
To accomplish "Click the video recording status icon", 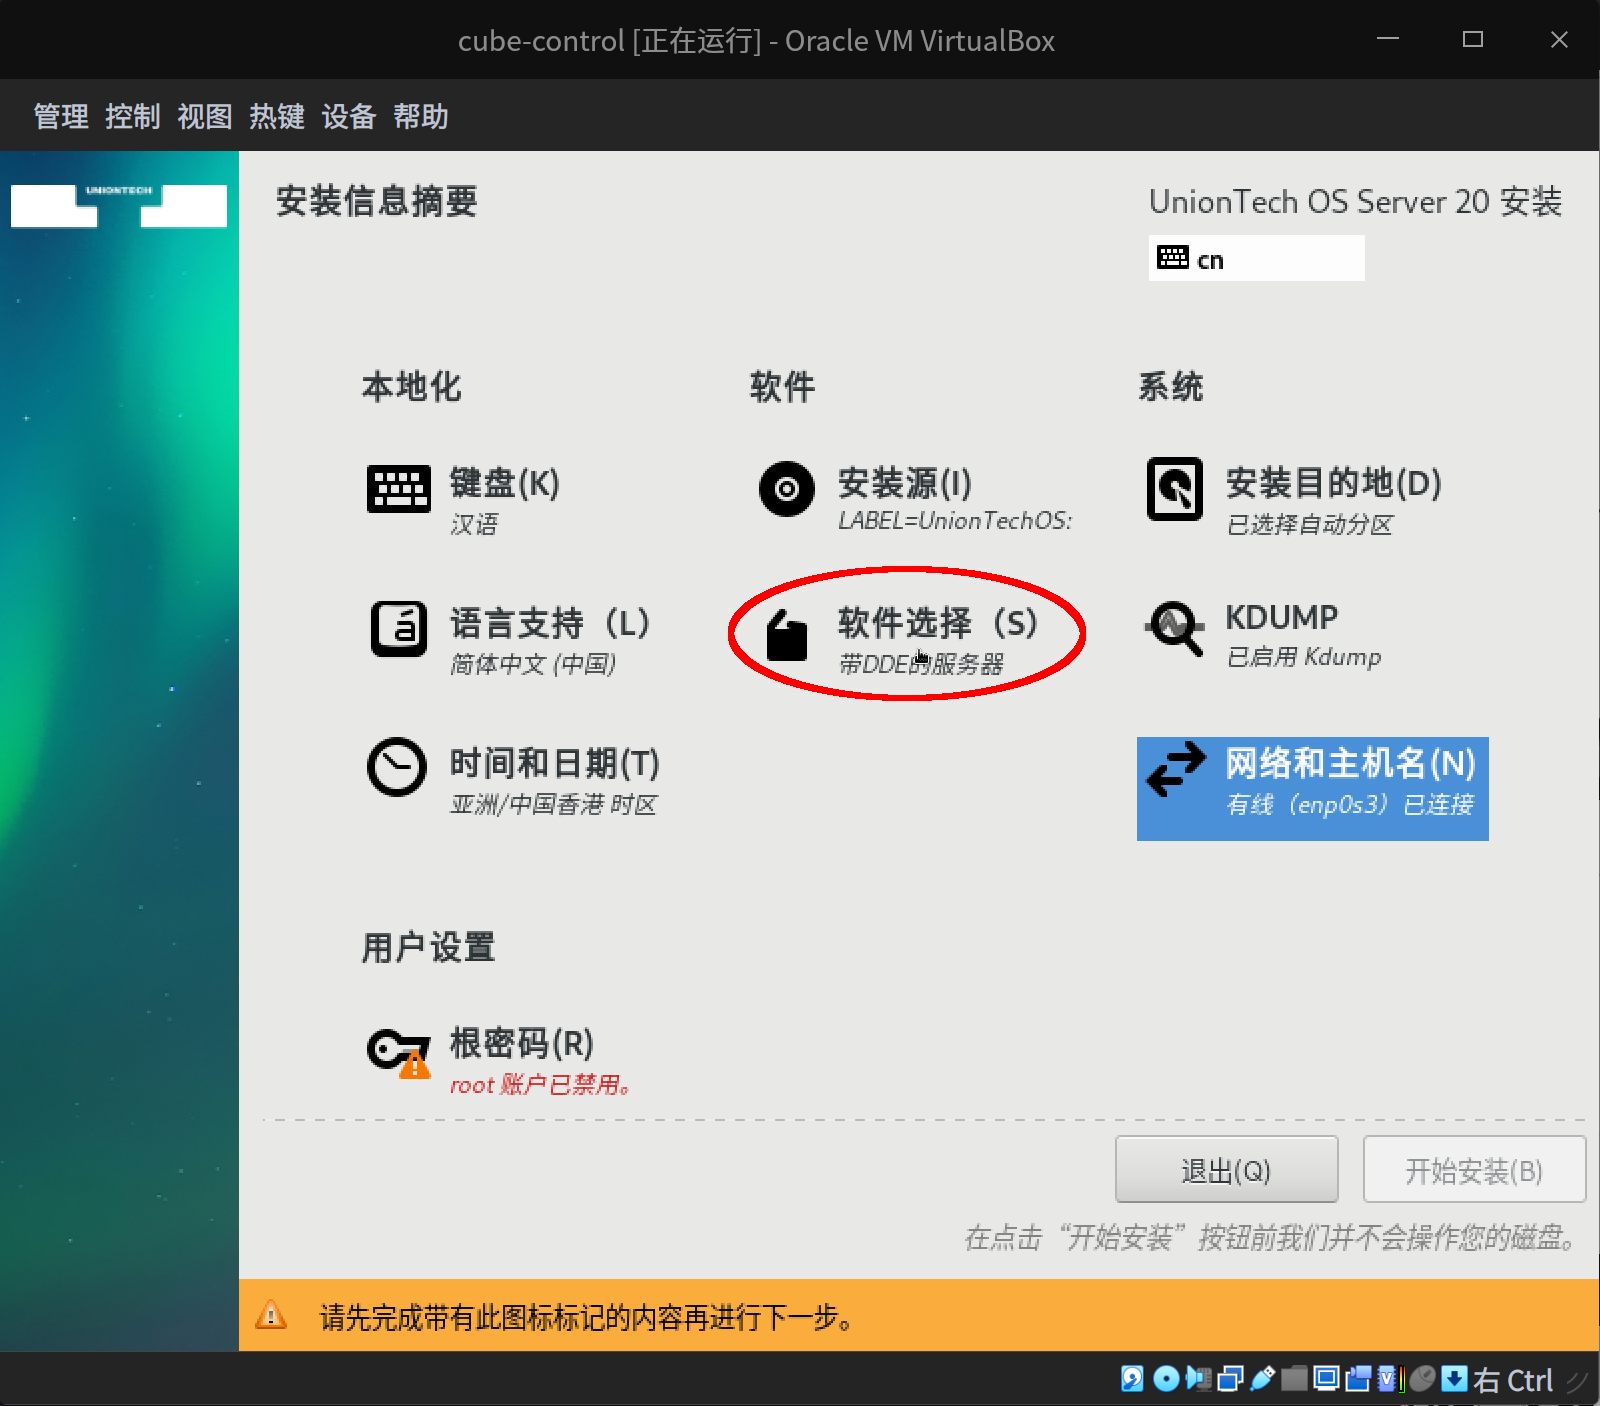I will pos(1360,1380).
